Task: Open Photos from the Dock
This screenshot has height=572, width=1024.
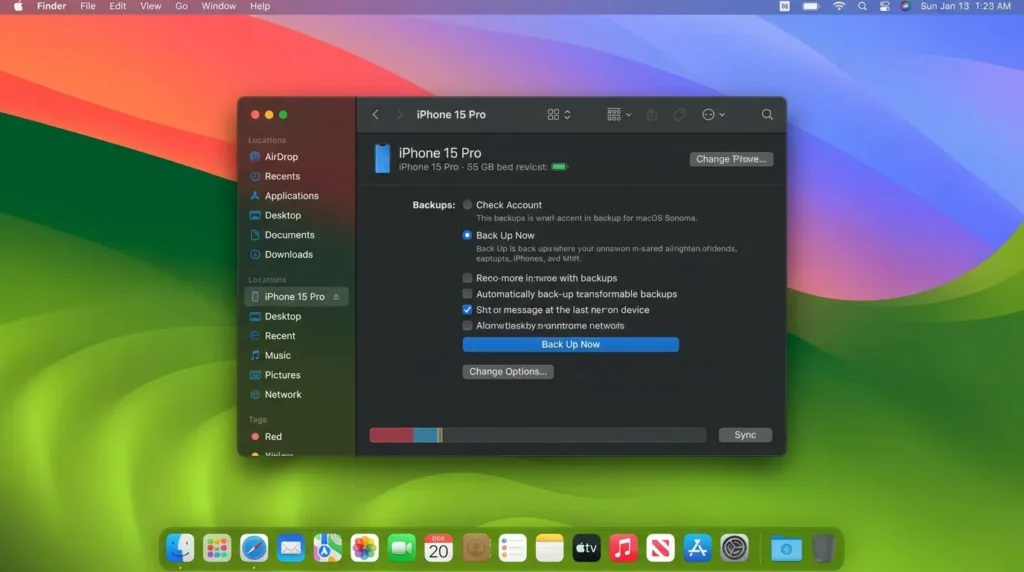Action: [364, 548]
